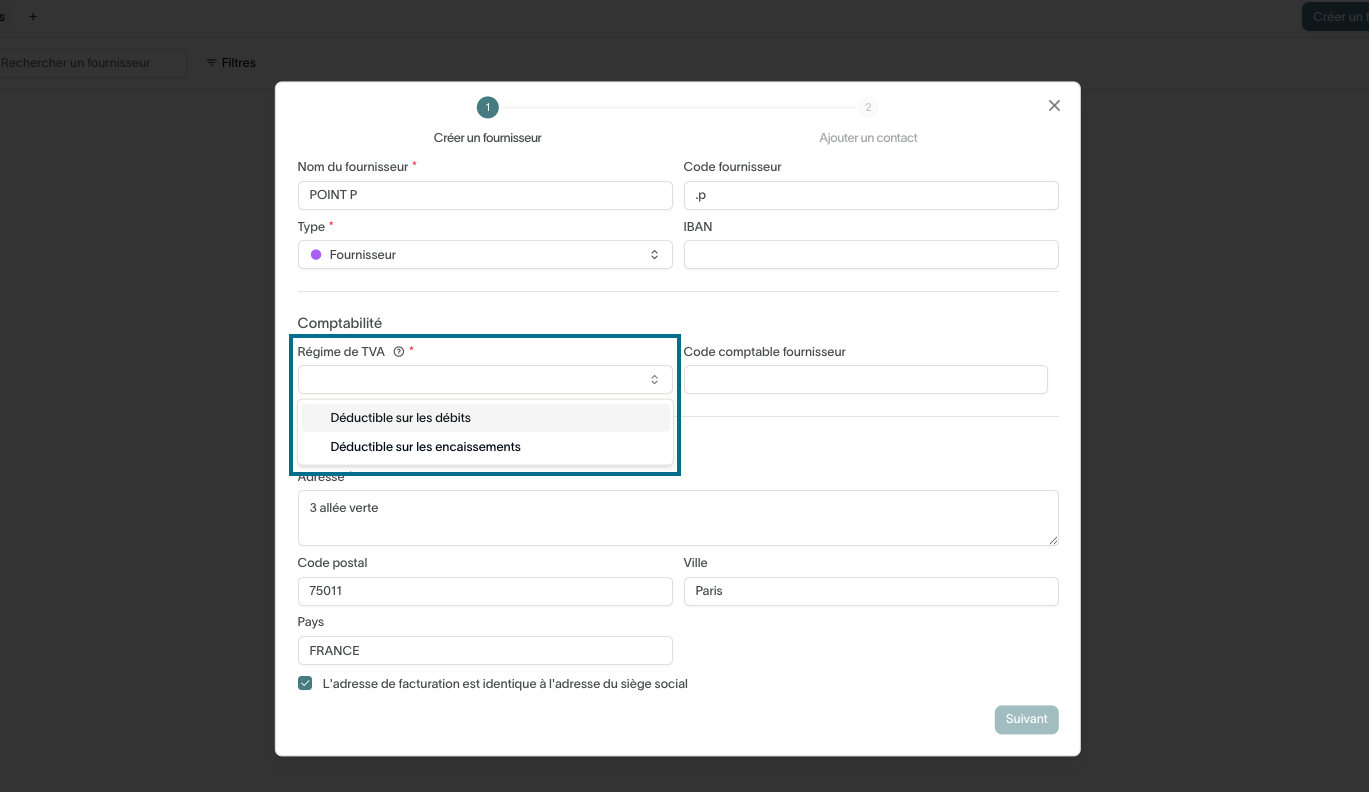This screenshot has width=1369, height=792.
Task: Click the IBAN input field
Action: [x=871, y=255]
